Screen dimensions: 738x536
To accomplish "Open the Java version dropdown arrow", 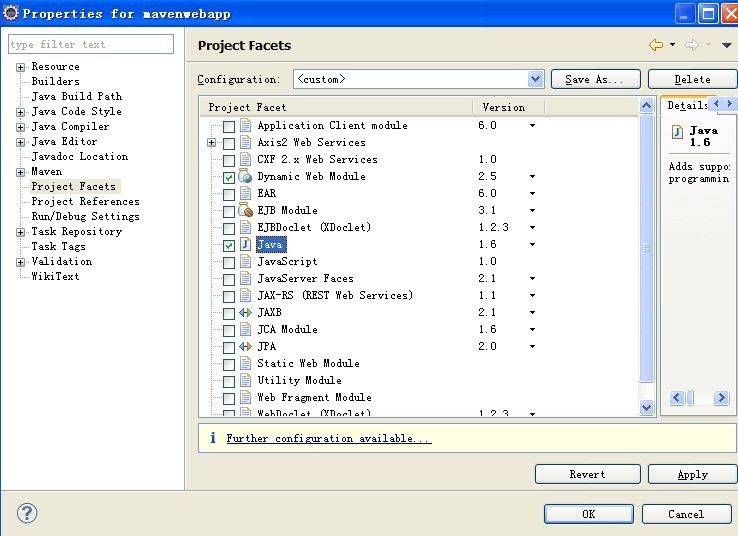I will pos(532,244).
